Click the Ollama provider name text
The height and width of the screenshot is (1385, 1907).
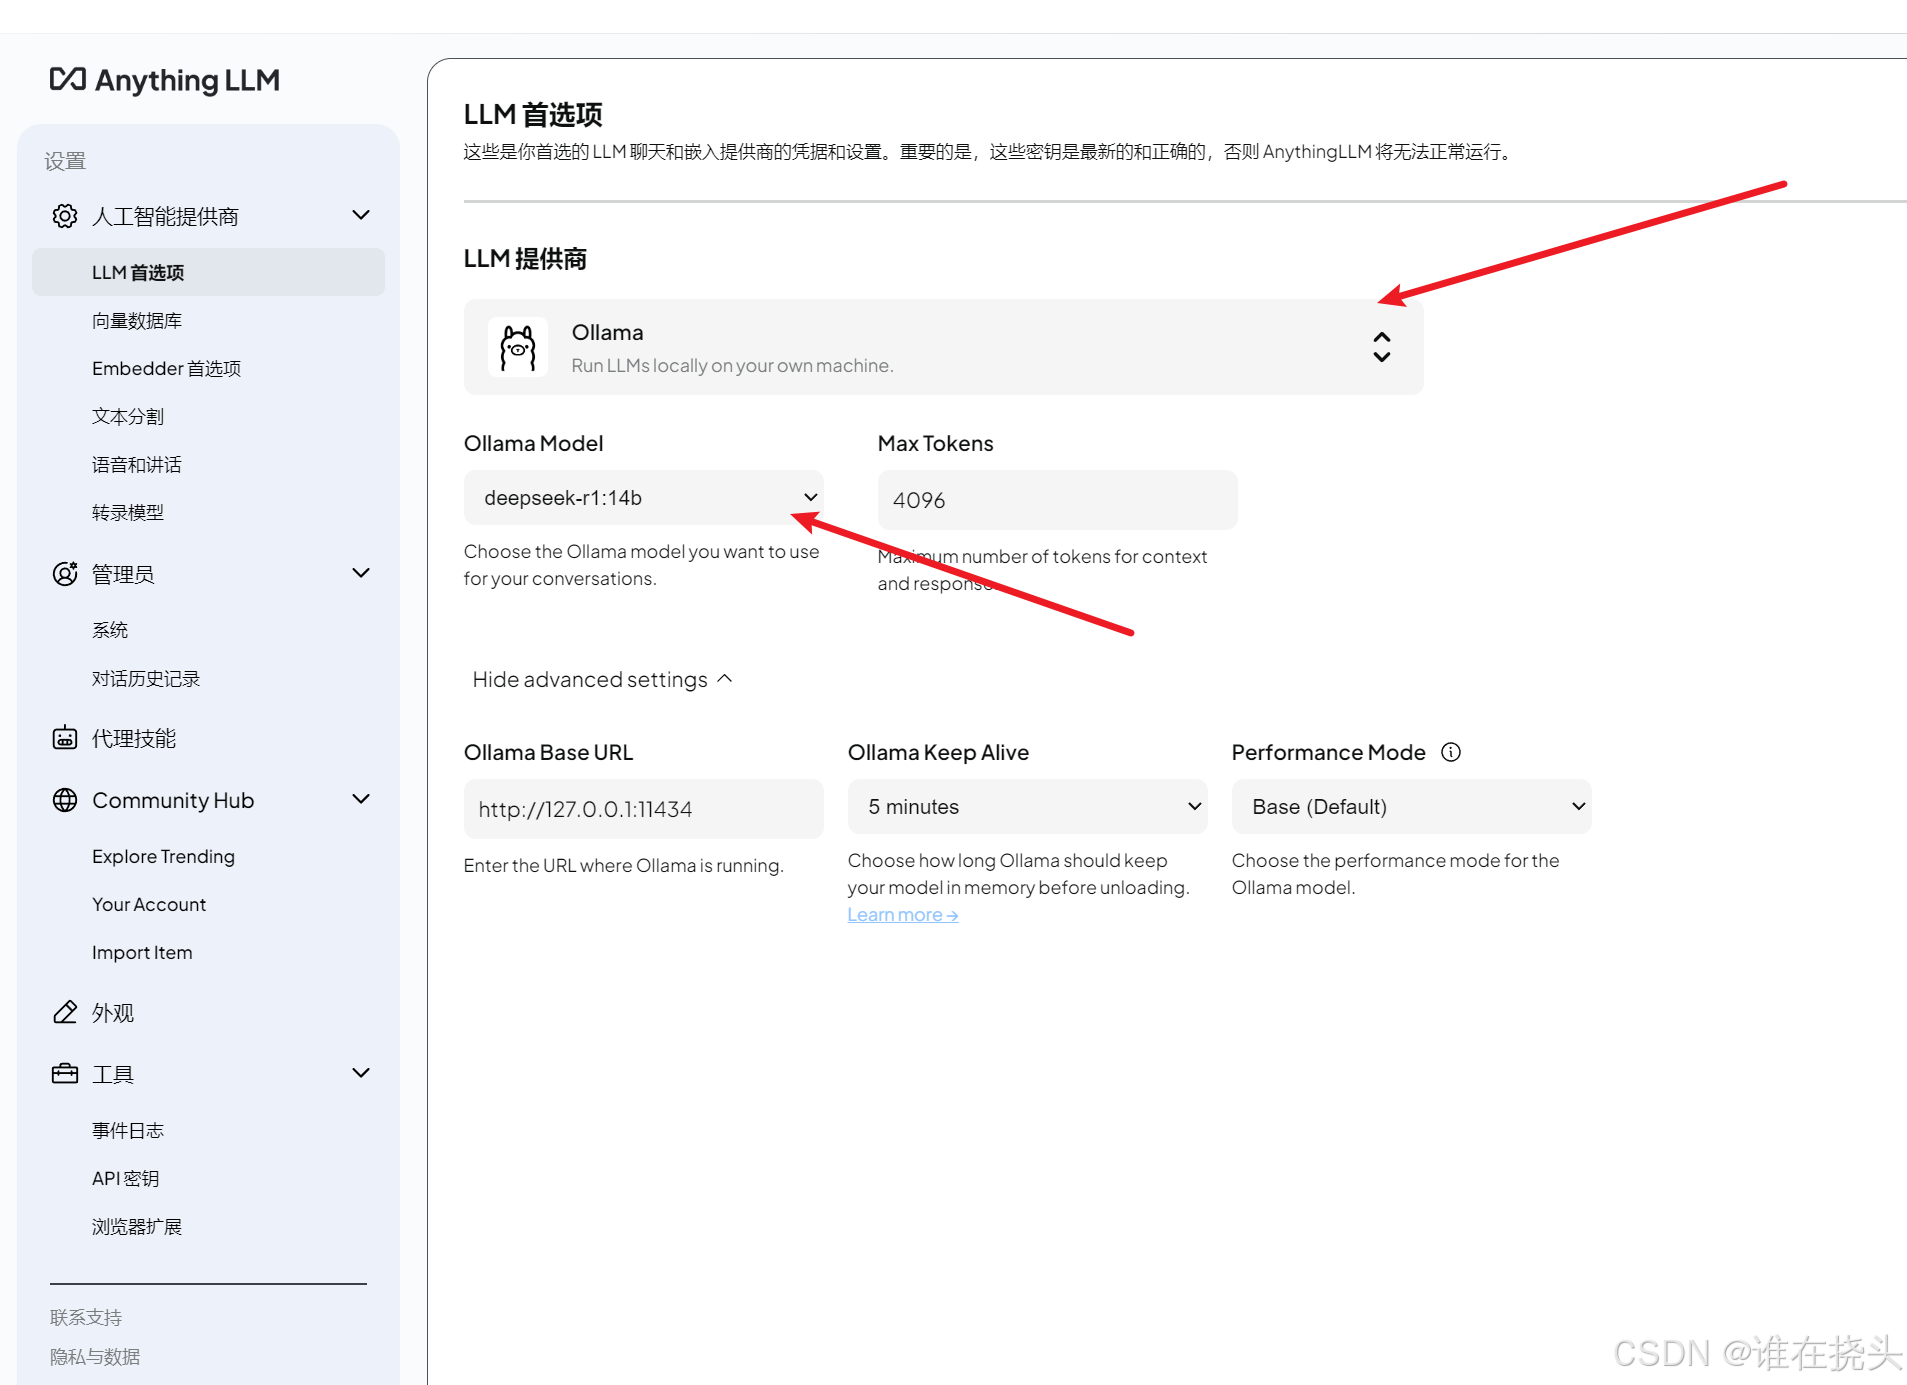pos(607,332)
